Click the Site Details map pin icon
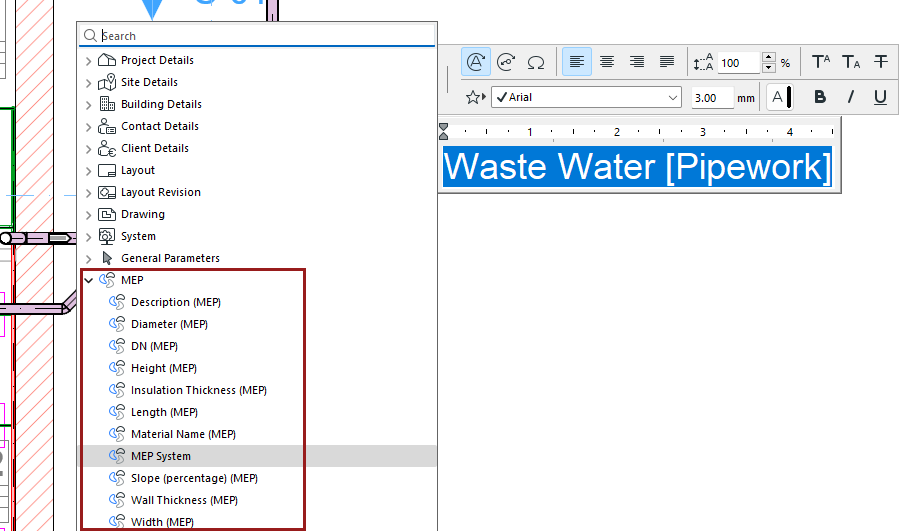Viewport: 904px width, 531px height. click(107, 82)
